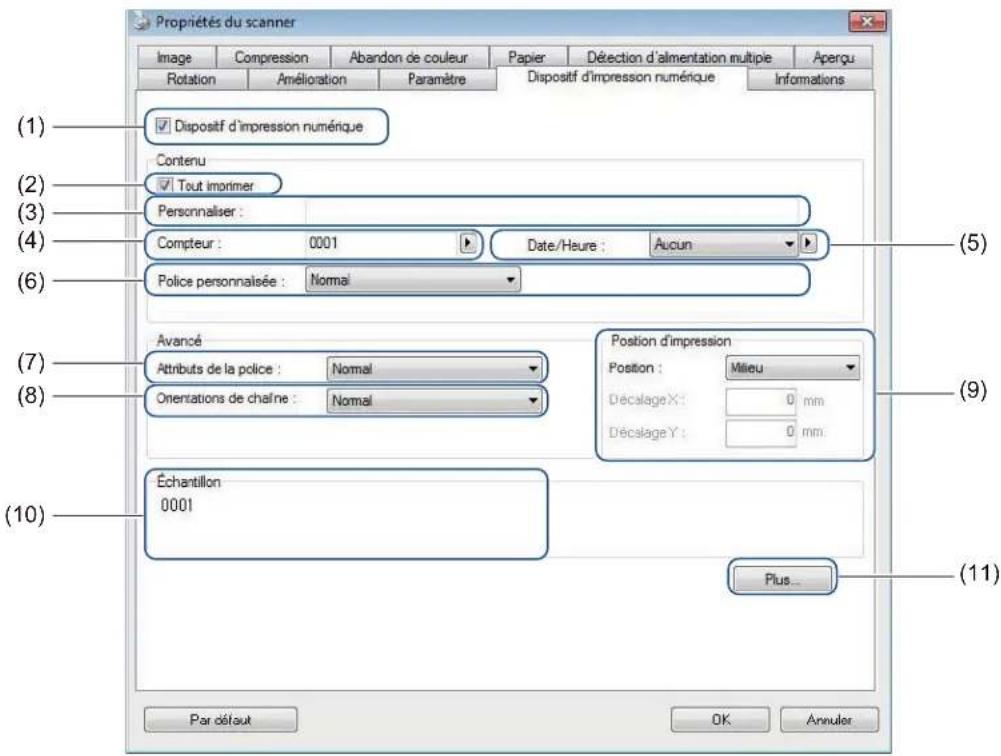Viewport: 1001px width, 756px height.
Task: Click the scanner icon in the title bar
Action: 141,22
